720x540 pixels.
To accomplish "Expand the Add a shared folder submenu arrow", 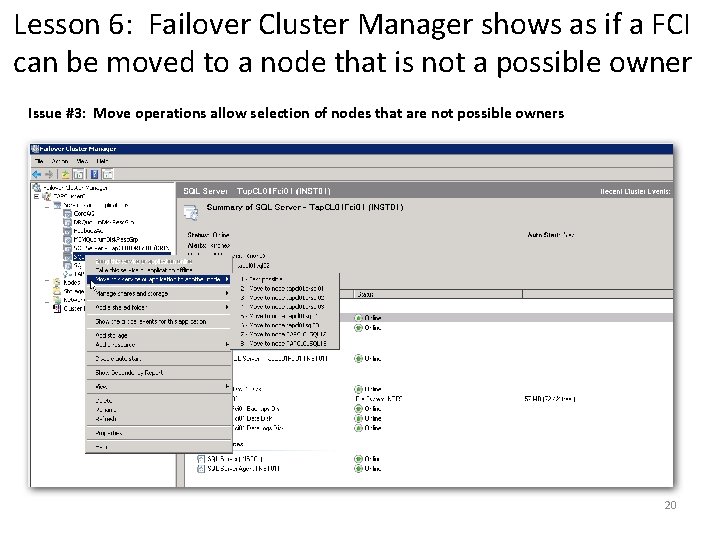I will tap(227, 307).
